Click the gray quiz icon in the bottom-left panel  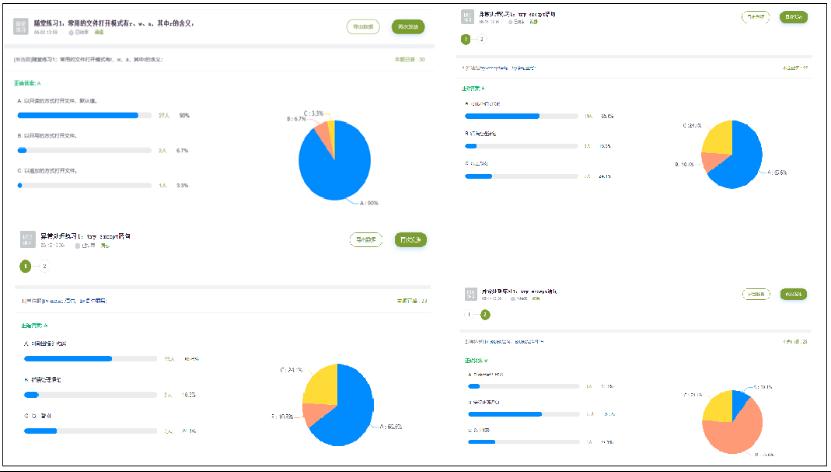pyautogui.click(x=27, y=239)
